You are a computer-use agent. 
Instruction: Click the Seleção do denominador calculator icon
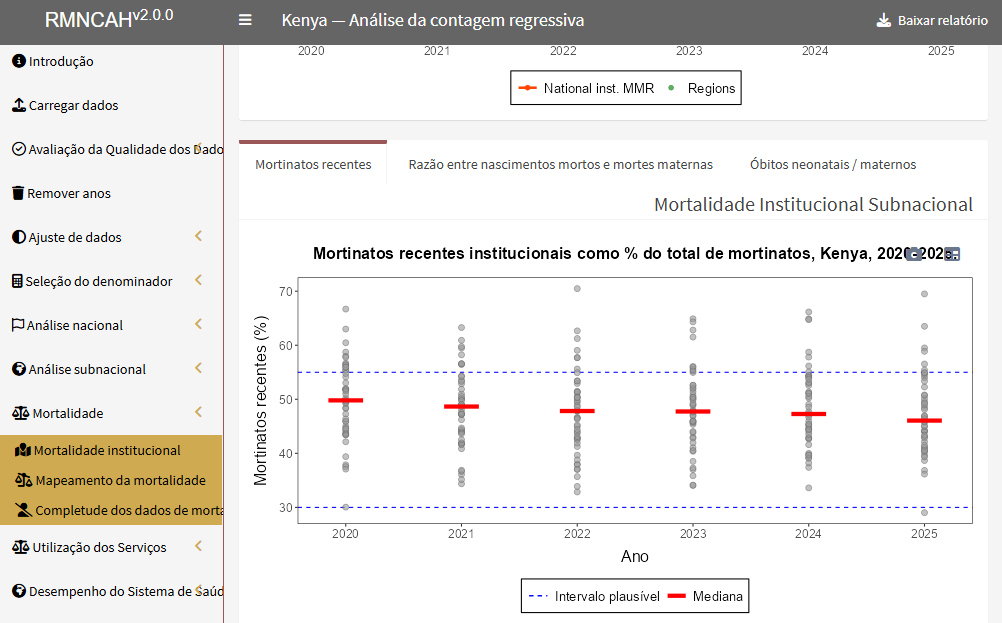(x=17, y=281)
